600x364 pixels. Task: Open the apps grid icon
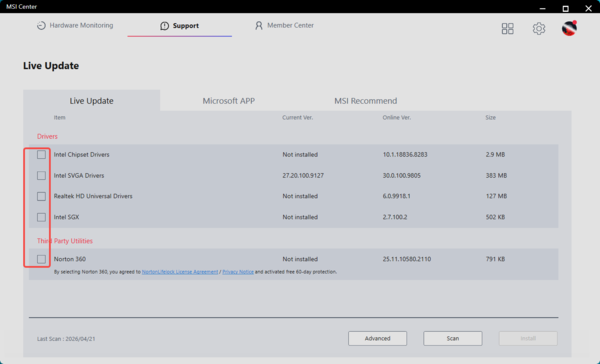[507, 28]
